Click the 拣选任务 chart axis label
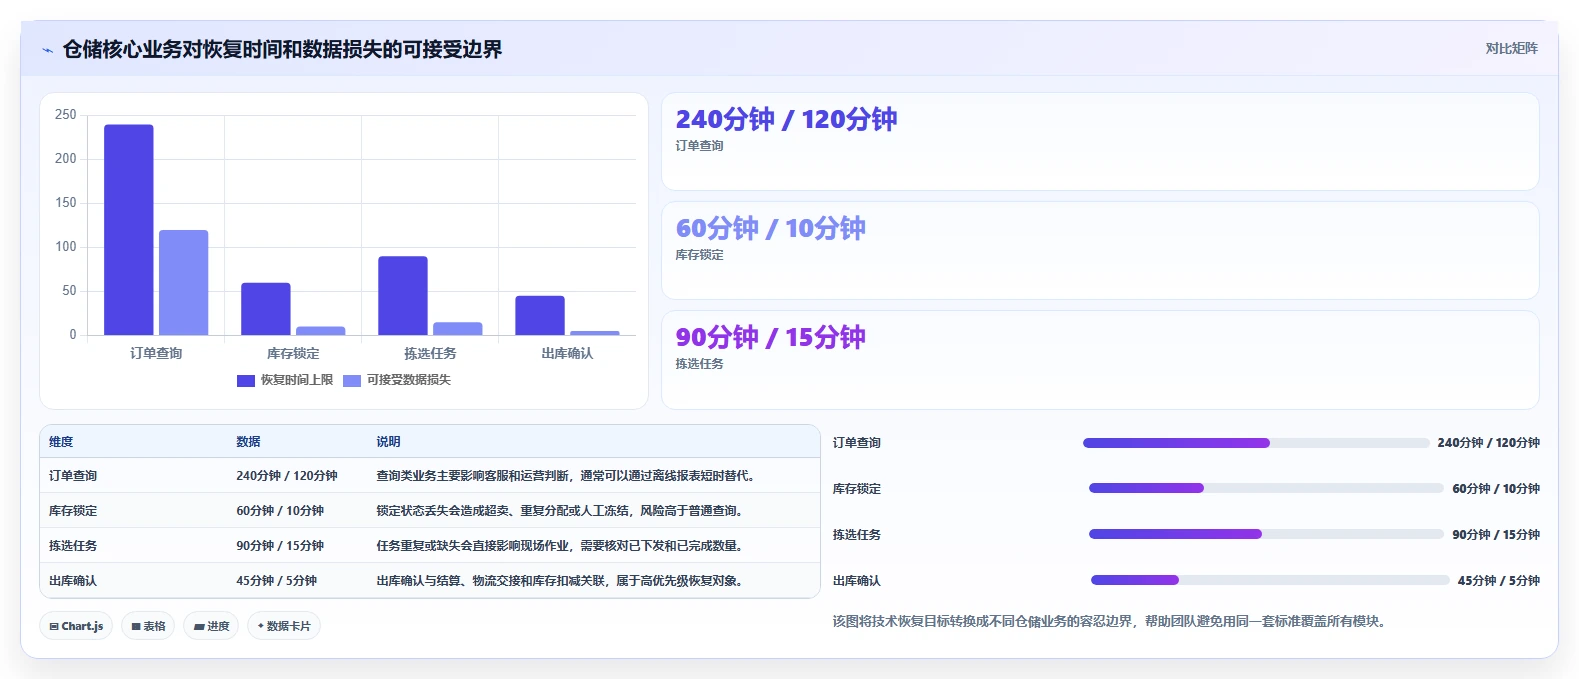The height and width of the screenshot is (679, 1579). [x=430, y=353]
